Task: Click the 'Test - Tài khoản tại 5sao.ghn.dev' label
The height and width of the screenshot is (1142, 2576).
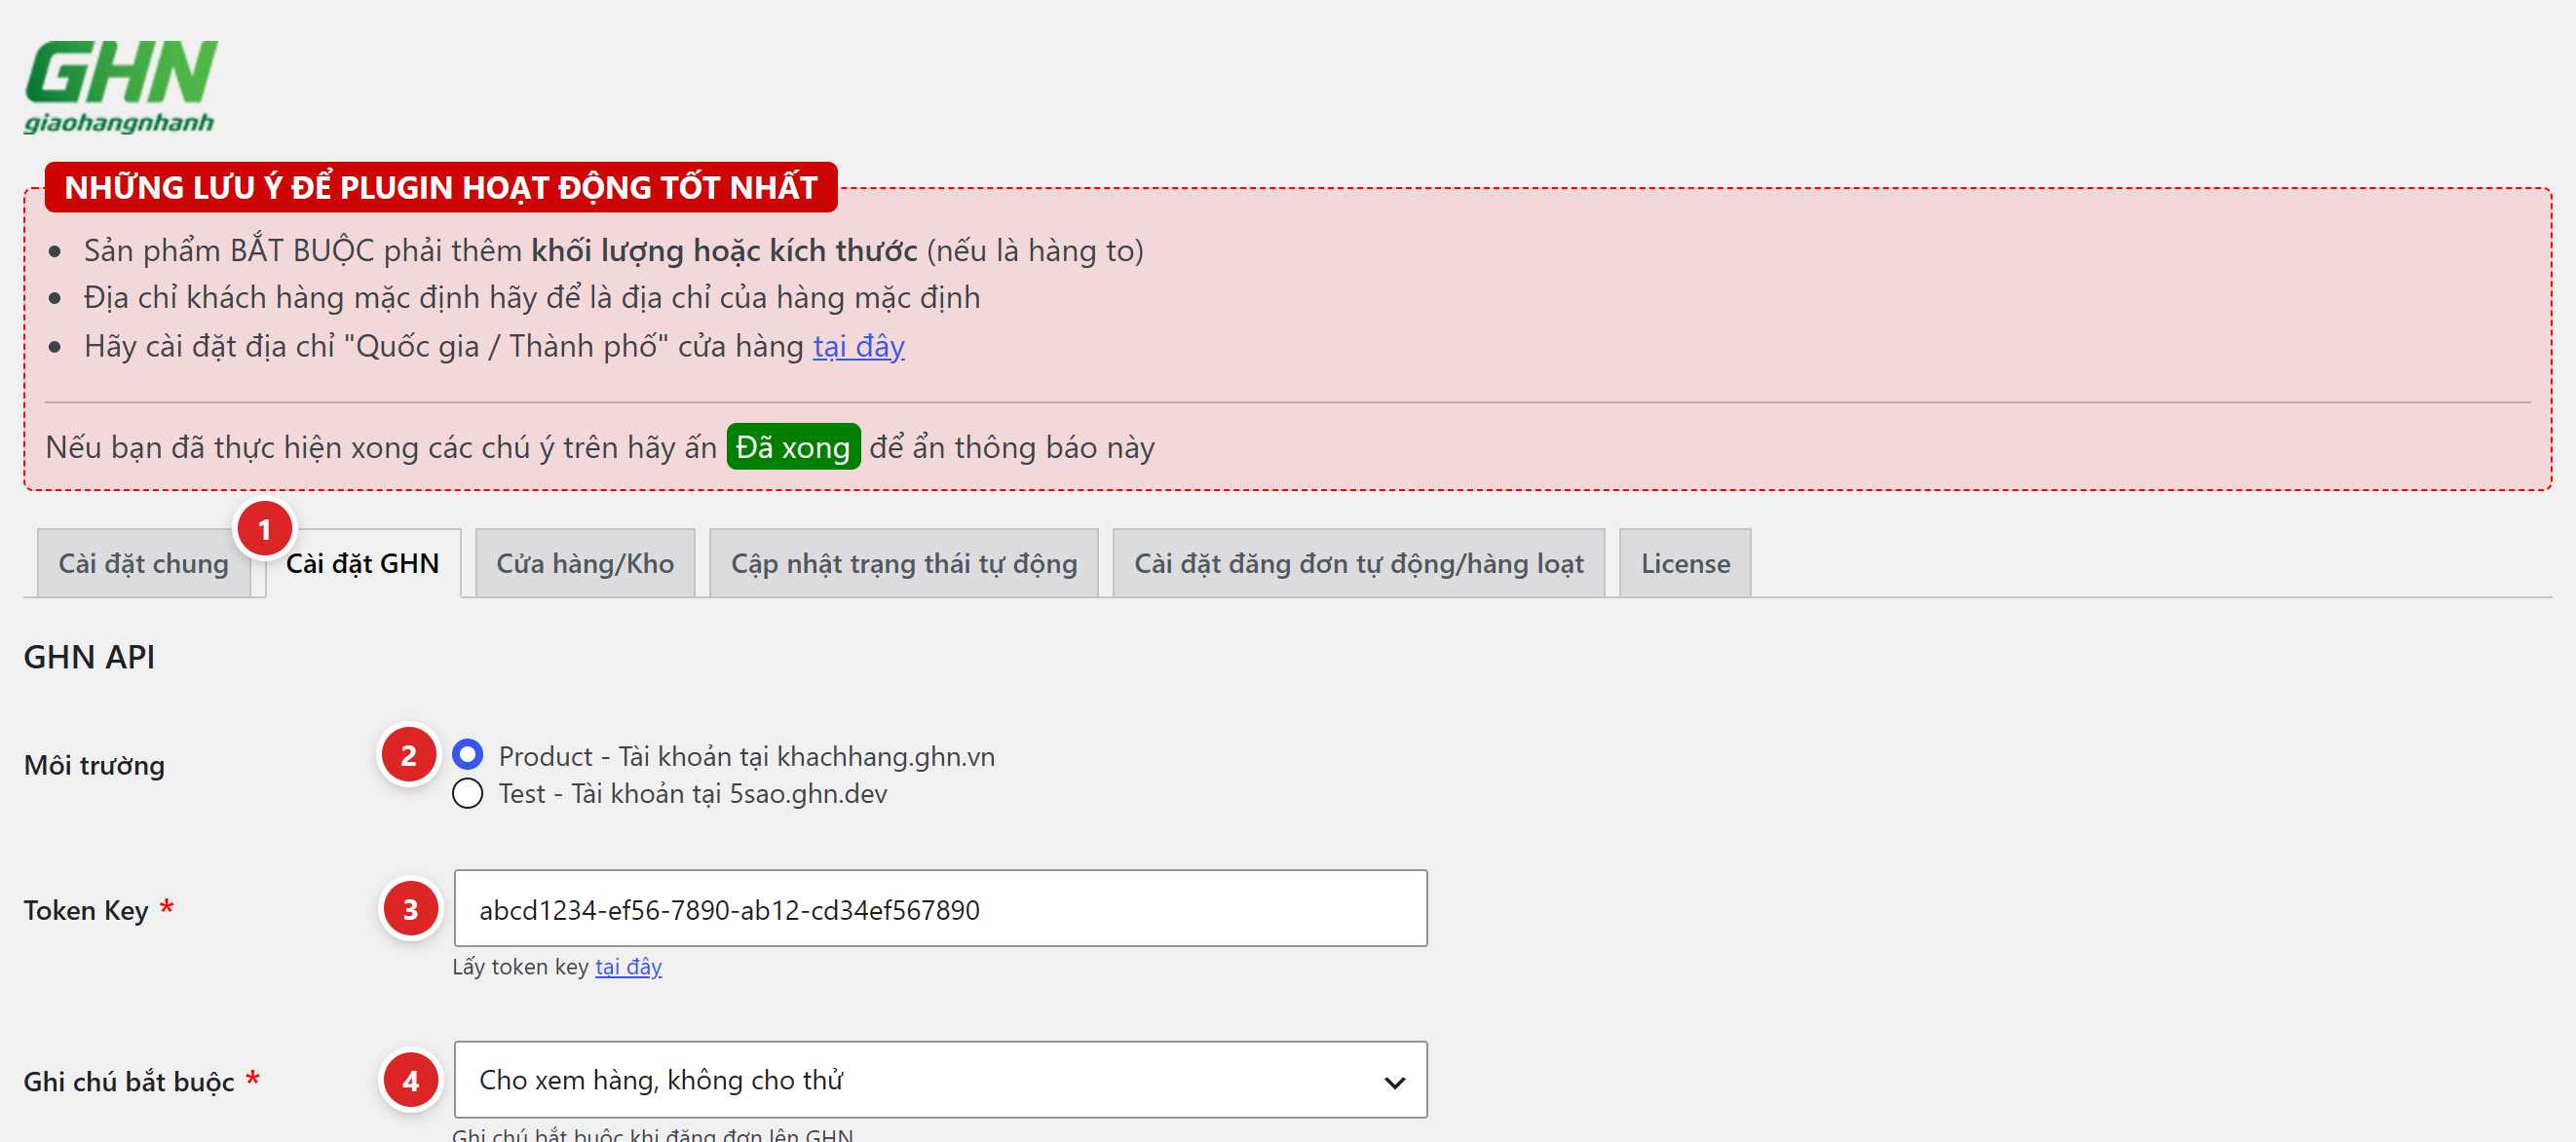Action: coord(692,793)
